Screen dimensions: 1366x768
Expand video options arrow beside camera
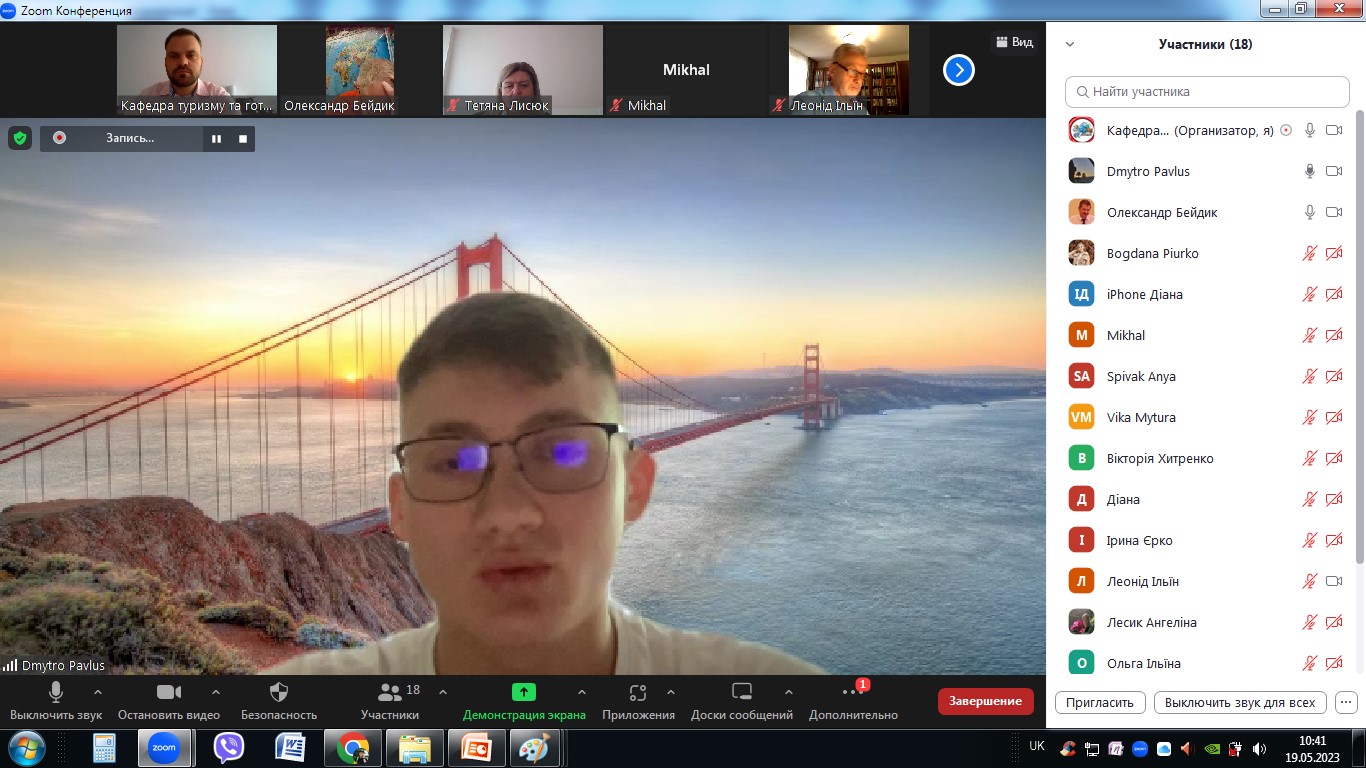215,691
